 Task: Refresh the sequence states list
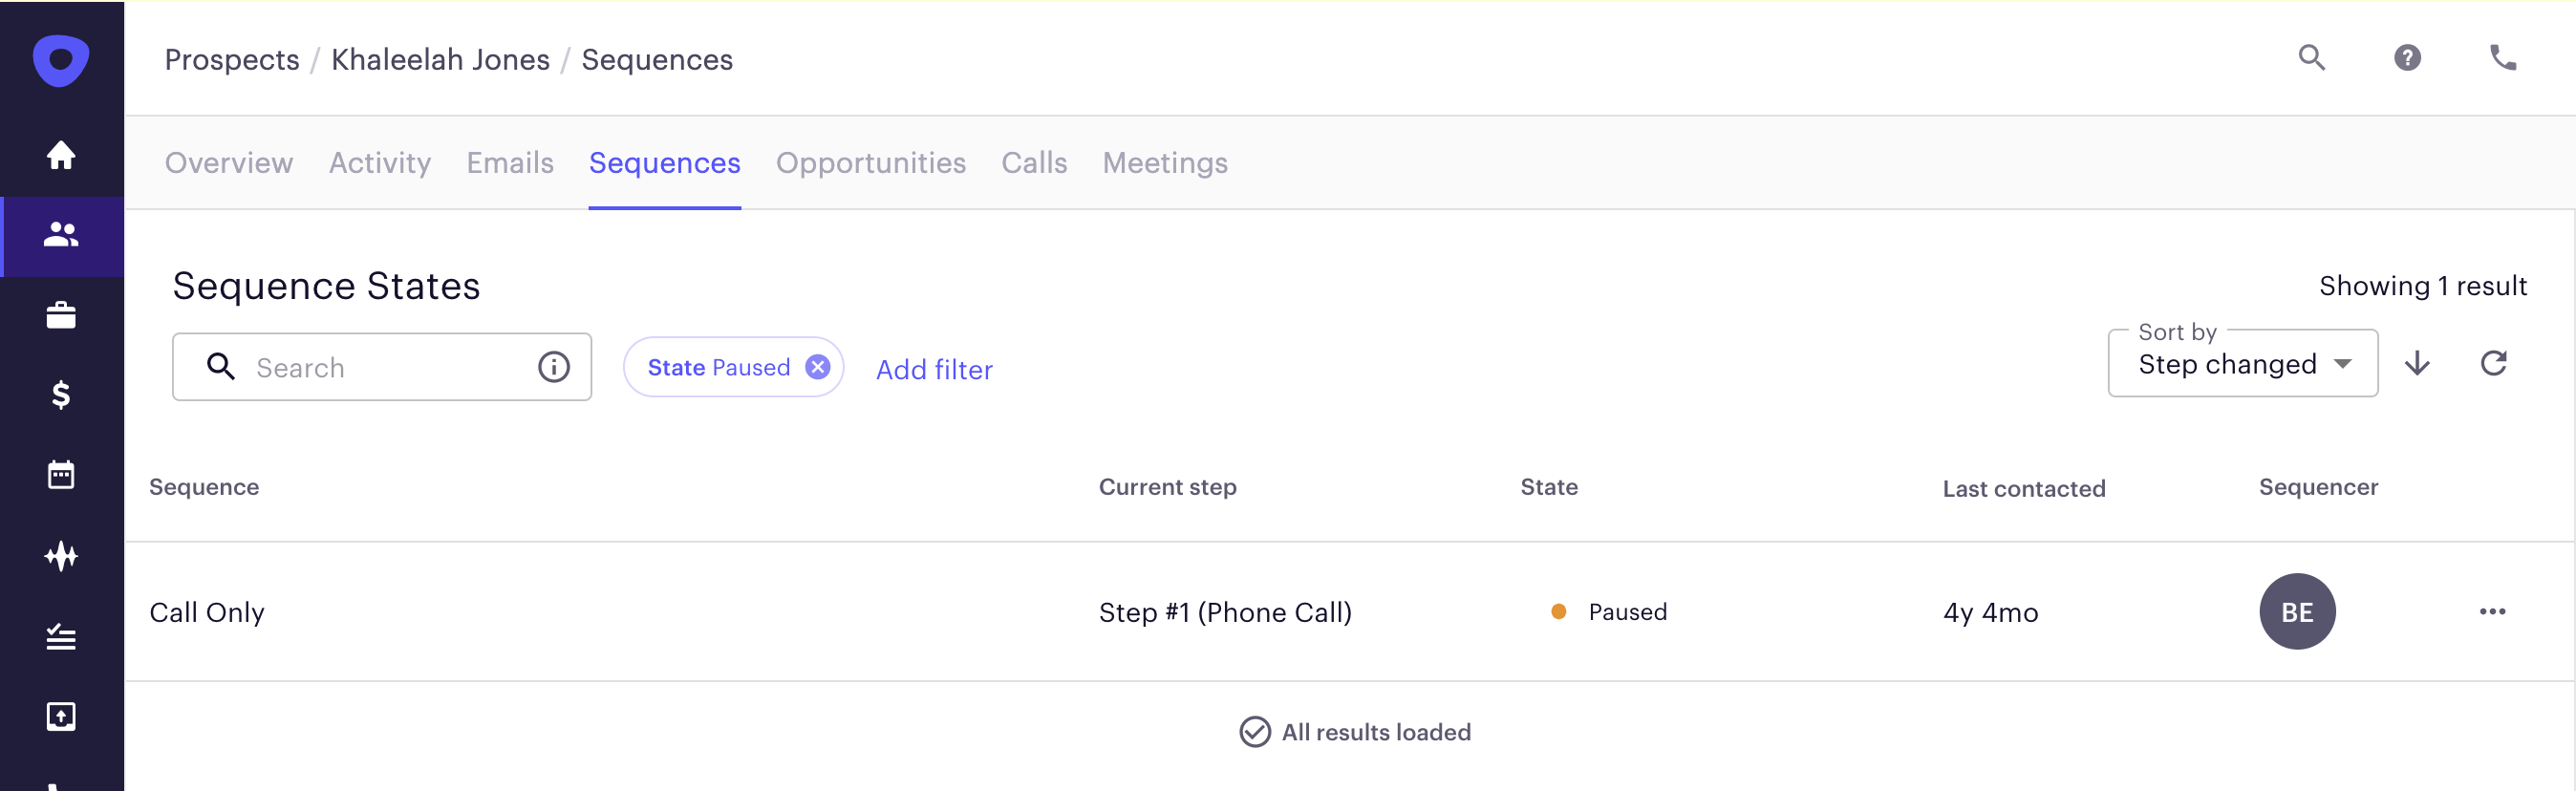point(2494,363)
